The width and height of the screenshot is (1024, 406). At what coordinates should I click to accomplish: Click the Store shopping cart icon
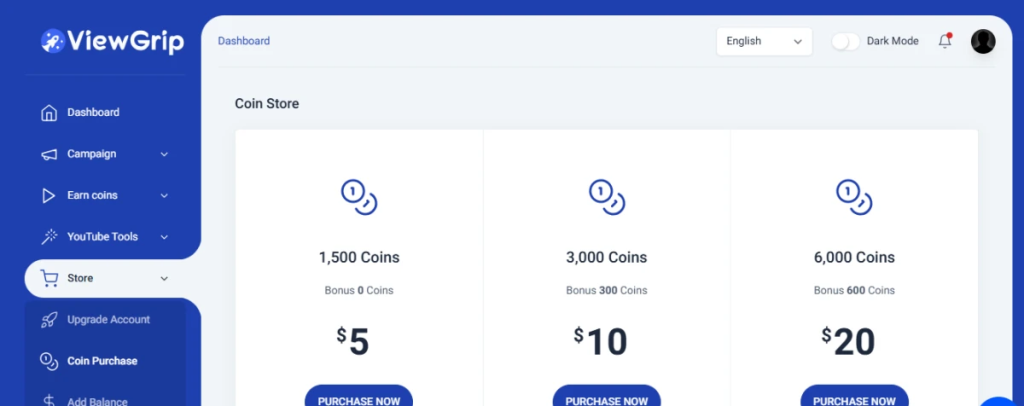[x=49, y=279]
